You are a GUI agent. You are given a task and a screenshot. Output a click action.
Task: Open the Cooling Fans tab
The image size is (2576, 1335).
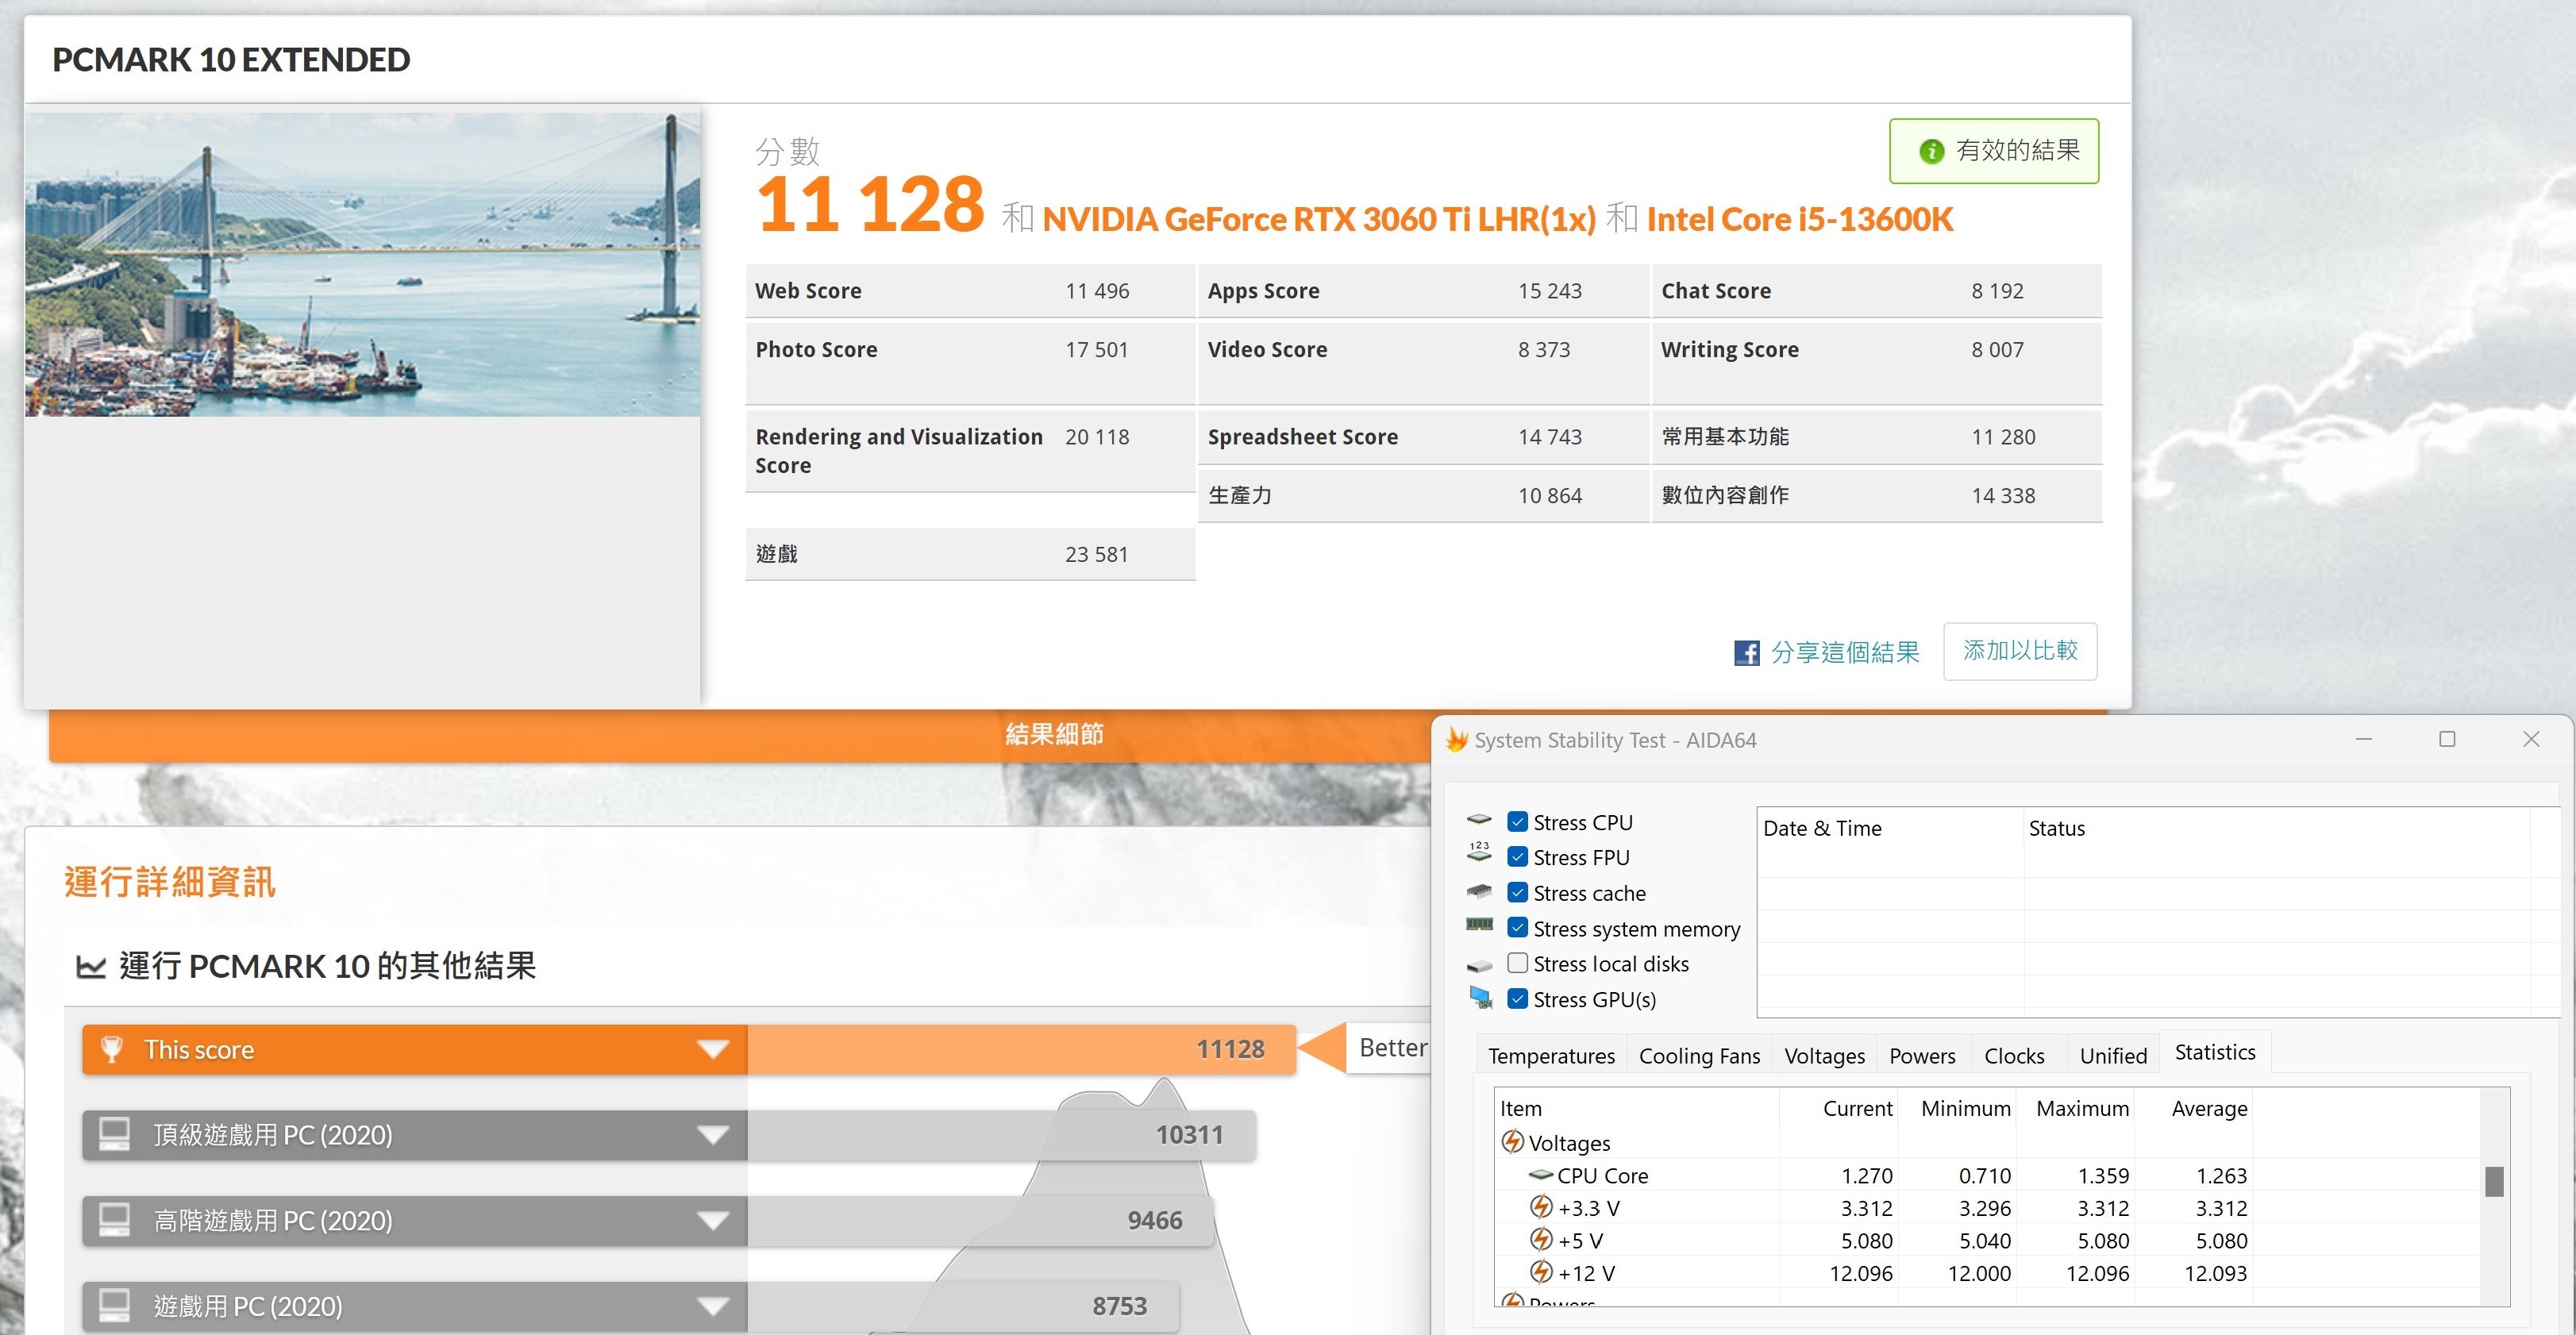point(1698,1056)
